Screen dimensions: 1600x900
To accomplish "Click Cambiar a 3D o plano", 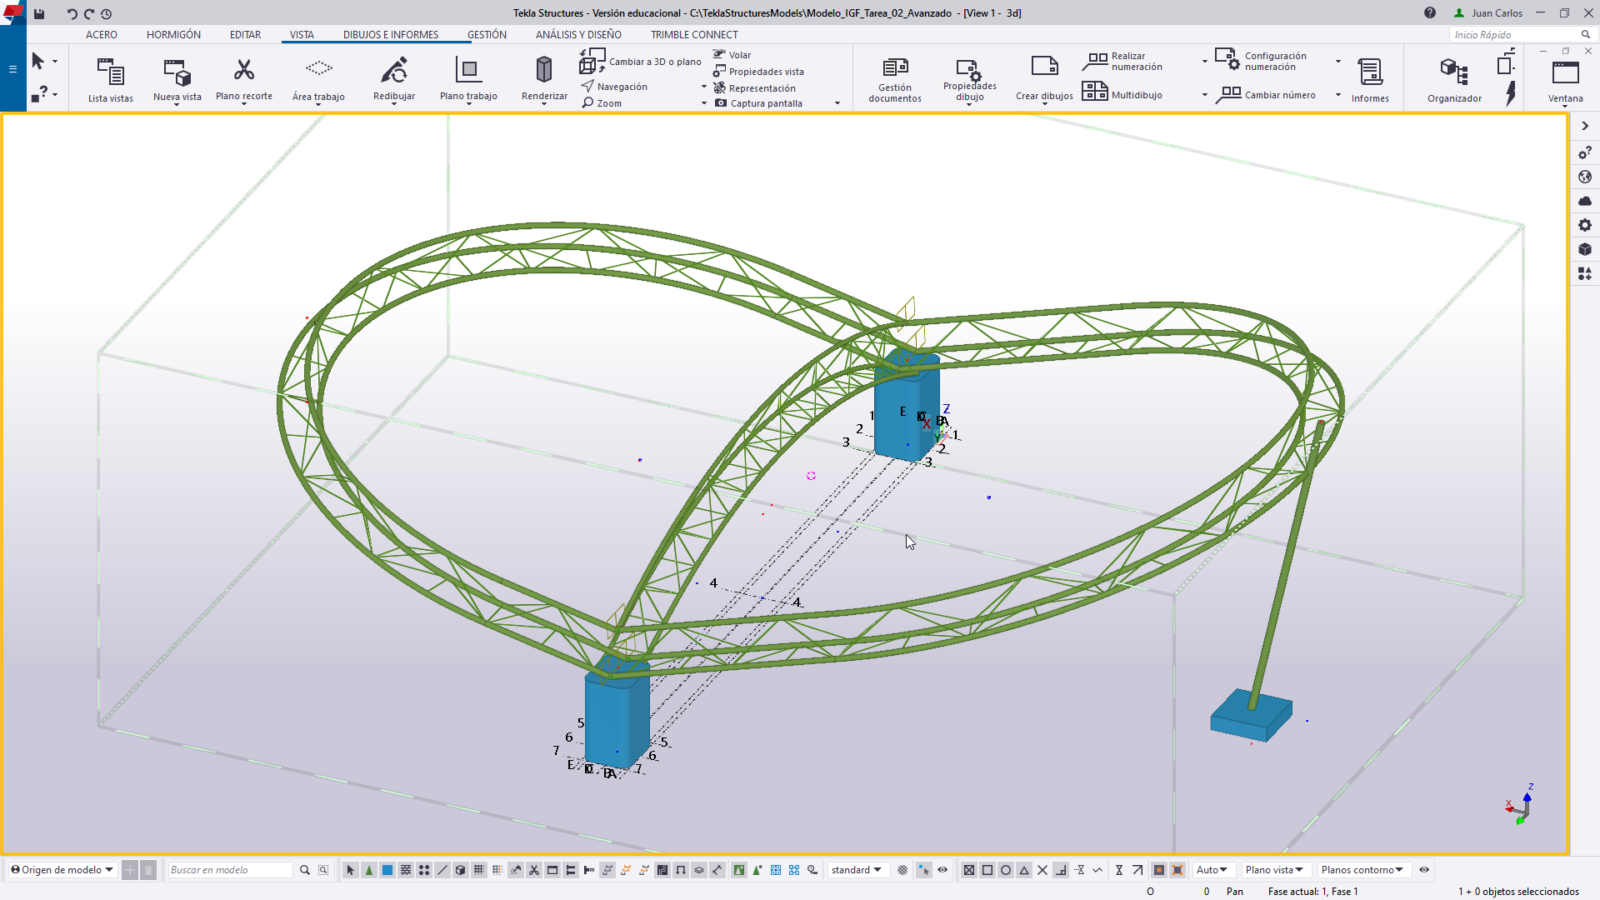I will pyautogui.click(x=643, y=62).
